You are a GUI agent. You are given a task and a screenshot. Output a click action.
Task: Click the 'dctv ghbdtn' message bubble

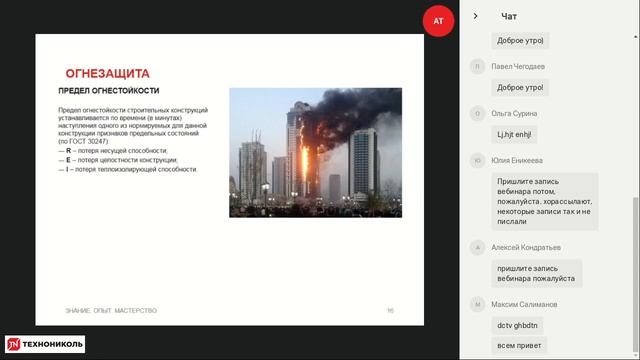point(517,325)
